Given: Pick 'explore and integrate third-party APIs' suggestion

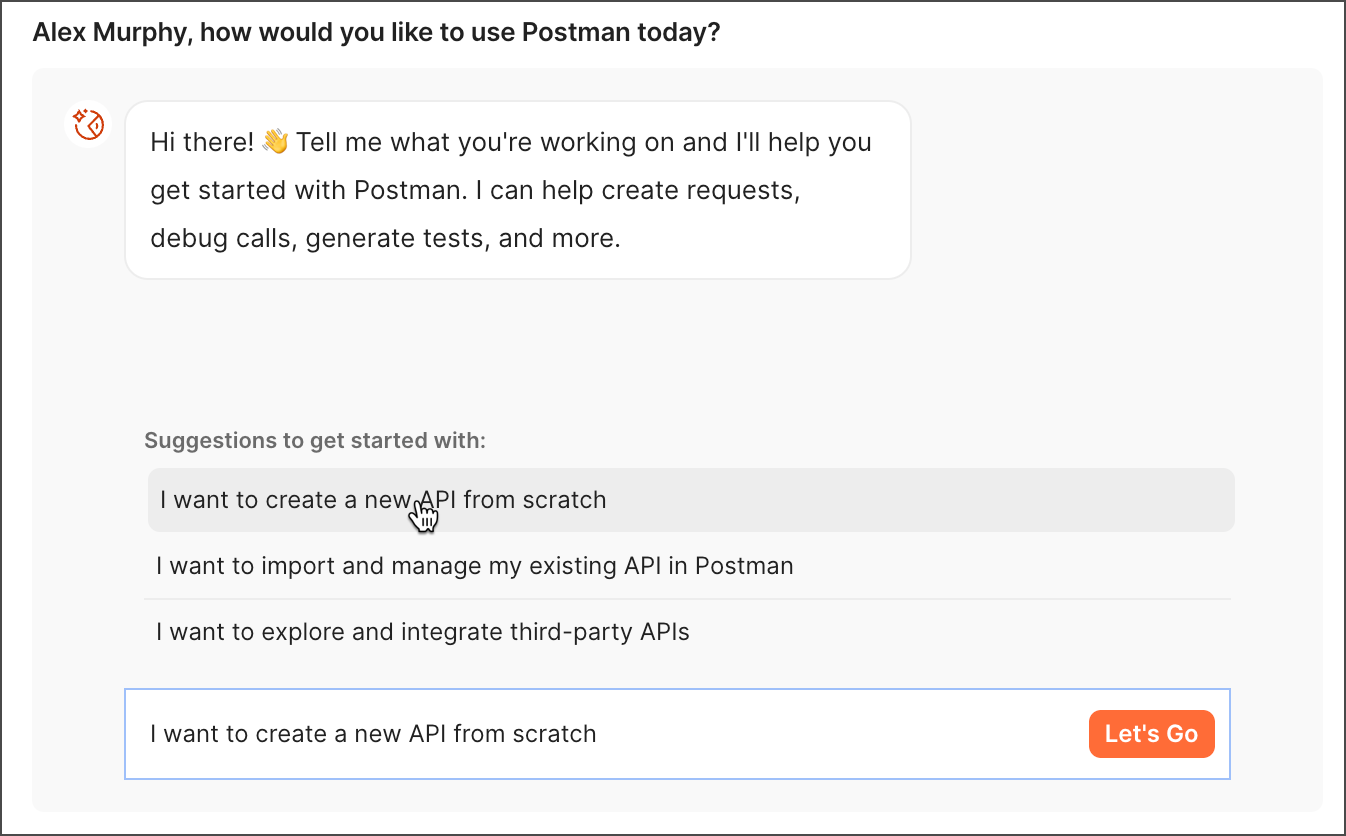Looking at the screenshot, I should coord(423,632).
